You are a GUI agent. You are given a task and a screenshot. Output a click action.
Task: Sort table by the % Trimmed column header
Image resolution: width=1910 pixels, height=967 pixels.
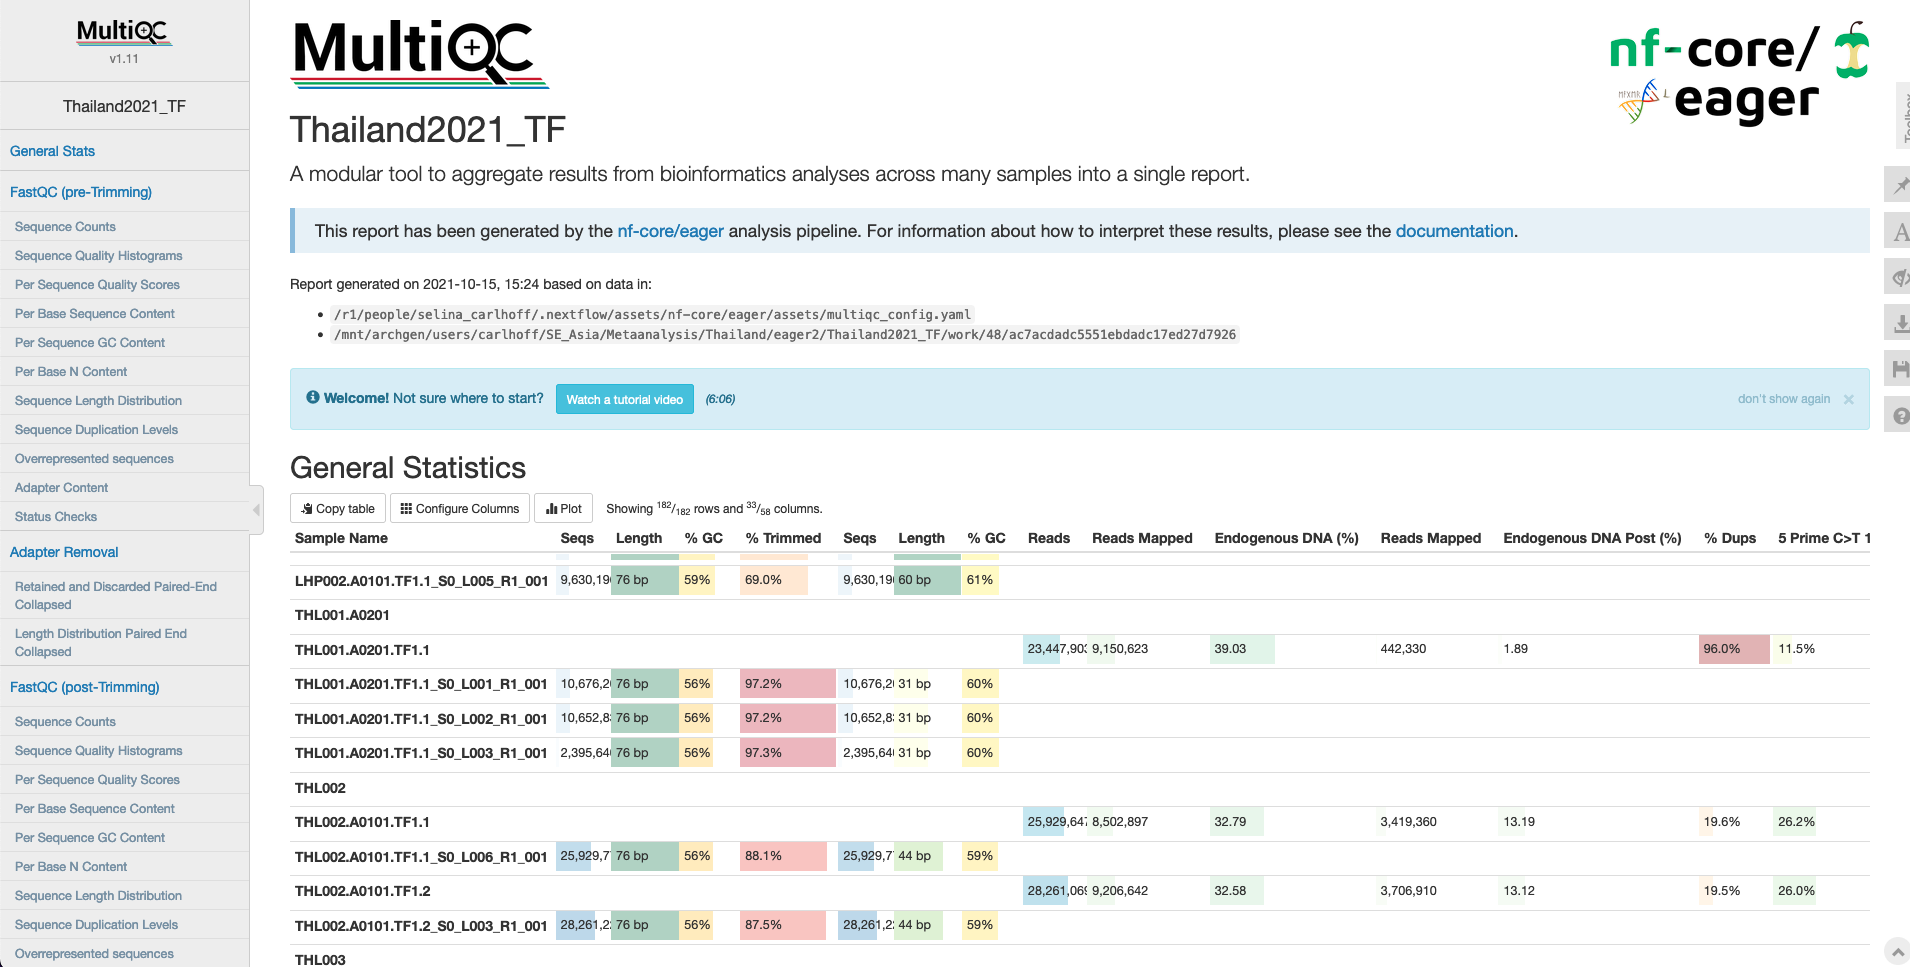tap(783, 538)
